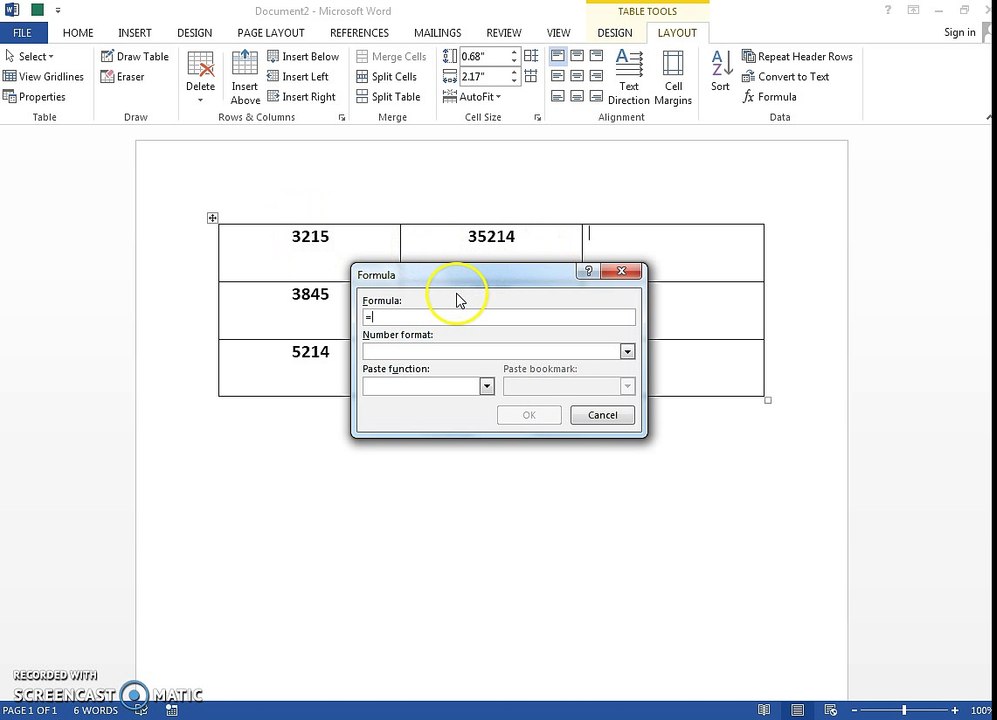
Task: Click the row height field 0.68"
Action: (x=484, y=57)
